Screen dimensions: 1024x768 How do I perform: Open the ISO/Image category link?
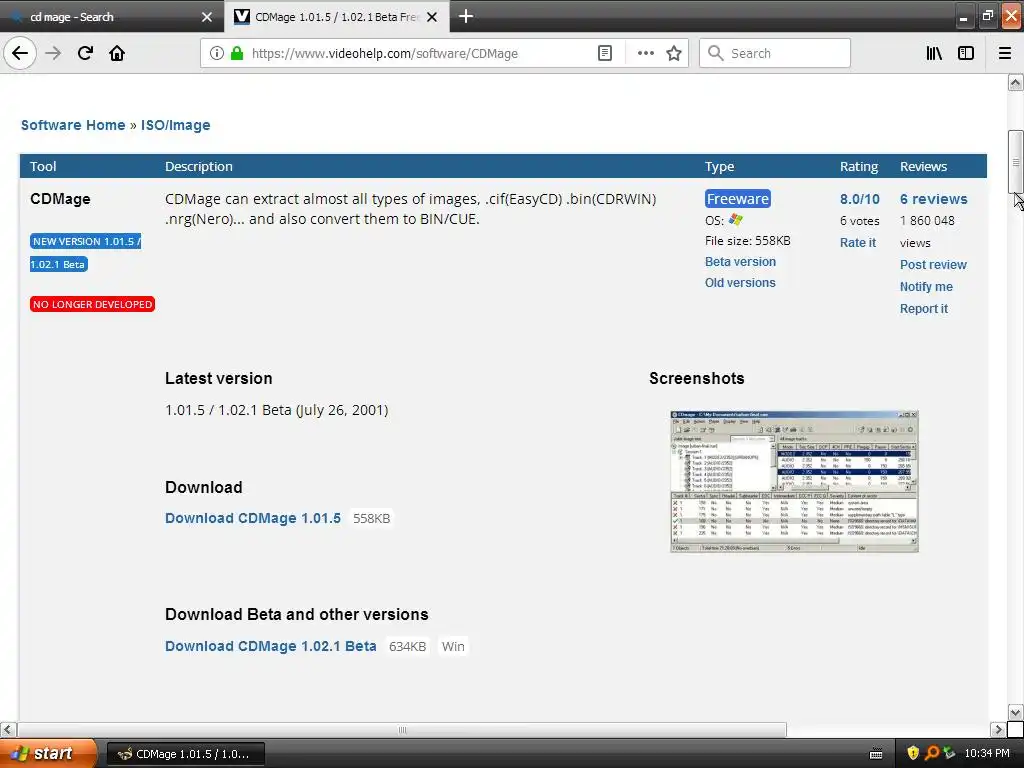(175, 125)
